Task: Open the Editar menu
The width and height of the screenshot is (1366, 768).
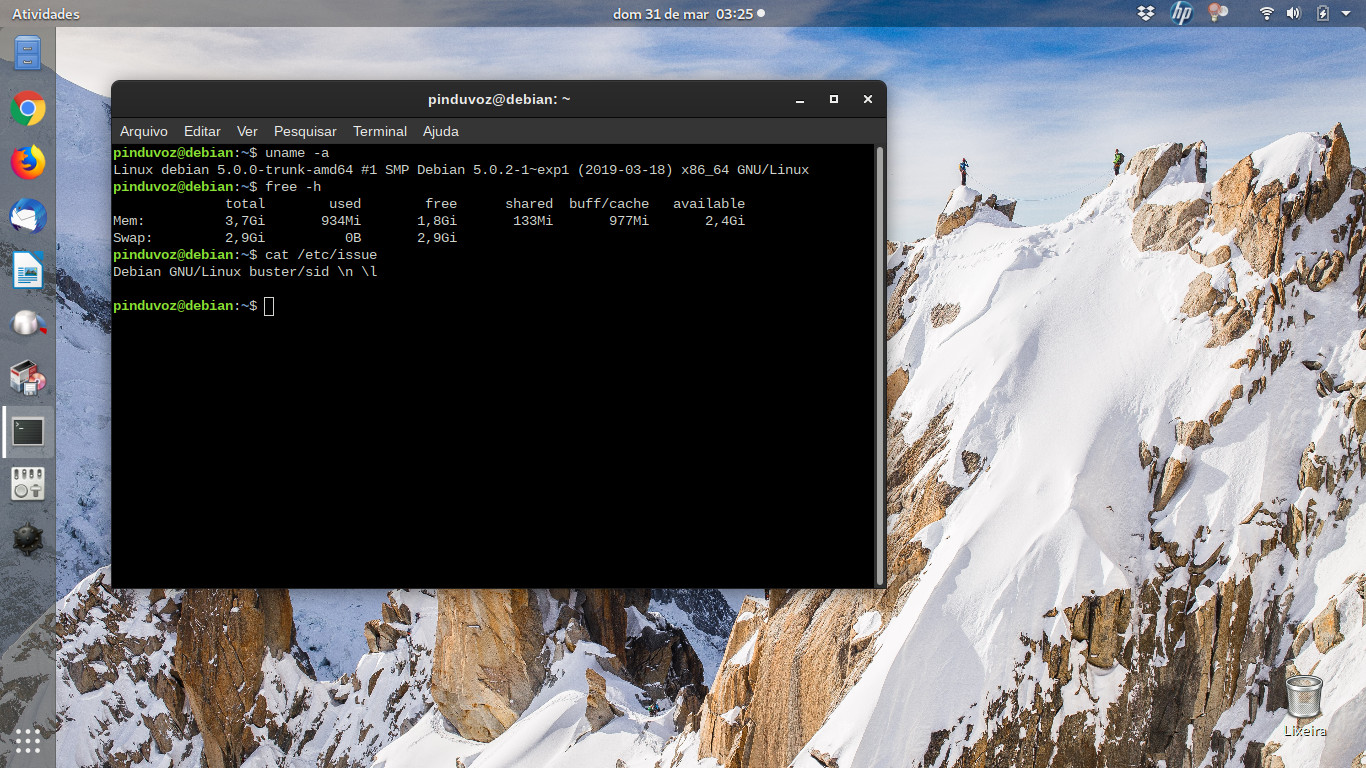Action: (202, 131)
